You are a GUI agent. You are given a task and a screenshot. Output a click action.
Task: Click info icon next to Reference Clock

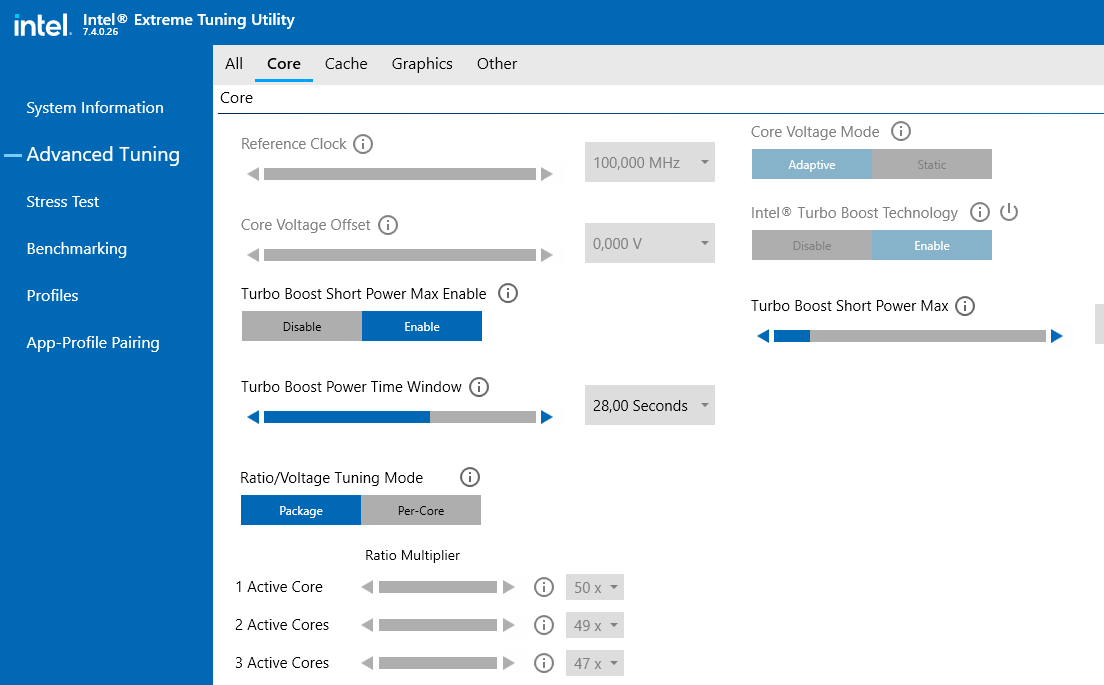[x=364, y=144]
